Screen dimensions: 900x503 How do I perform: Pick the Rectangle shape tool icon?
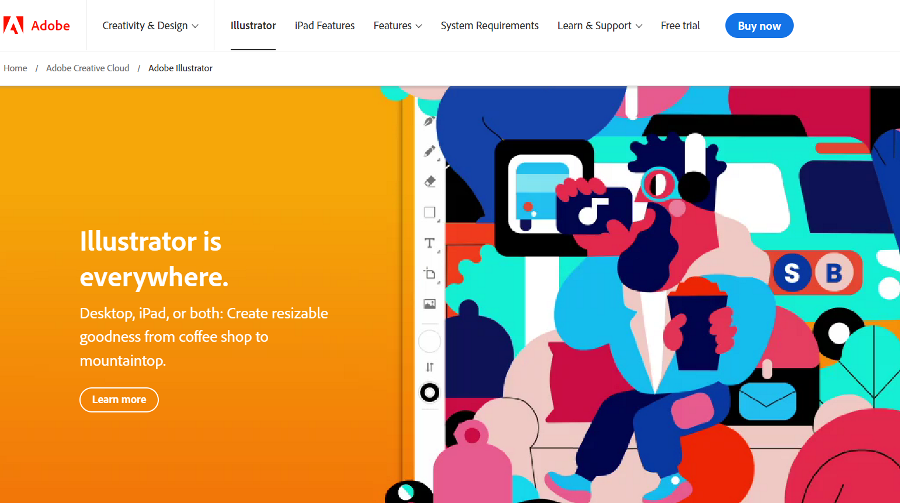coord(430,212)
